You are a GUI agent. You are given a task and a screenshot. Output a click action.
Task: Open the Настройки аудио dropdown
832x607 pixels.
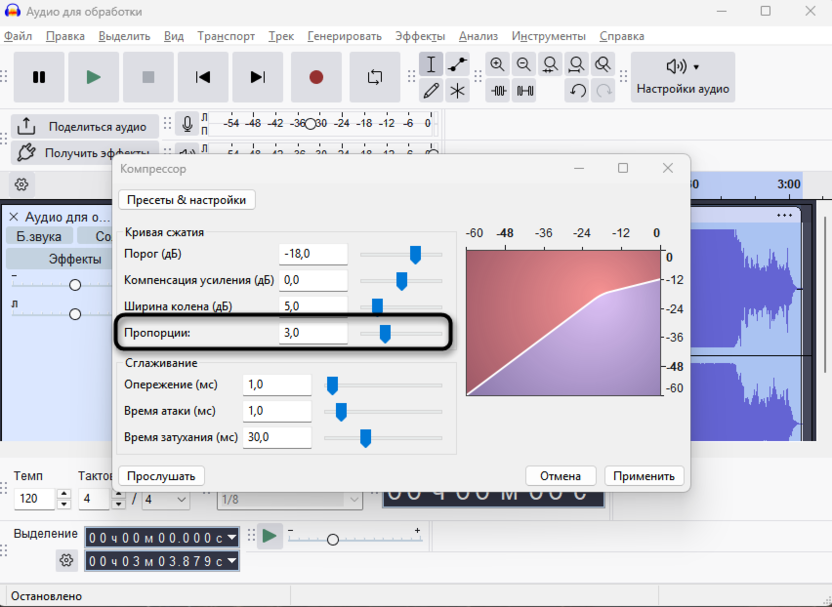tap(683, 77)
